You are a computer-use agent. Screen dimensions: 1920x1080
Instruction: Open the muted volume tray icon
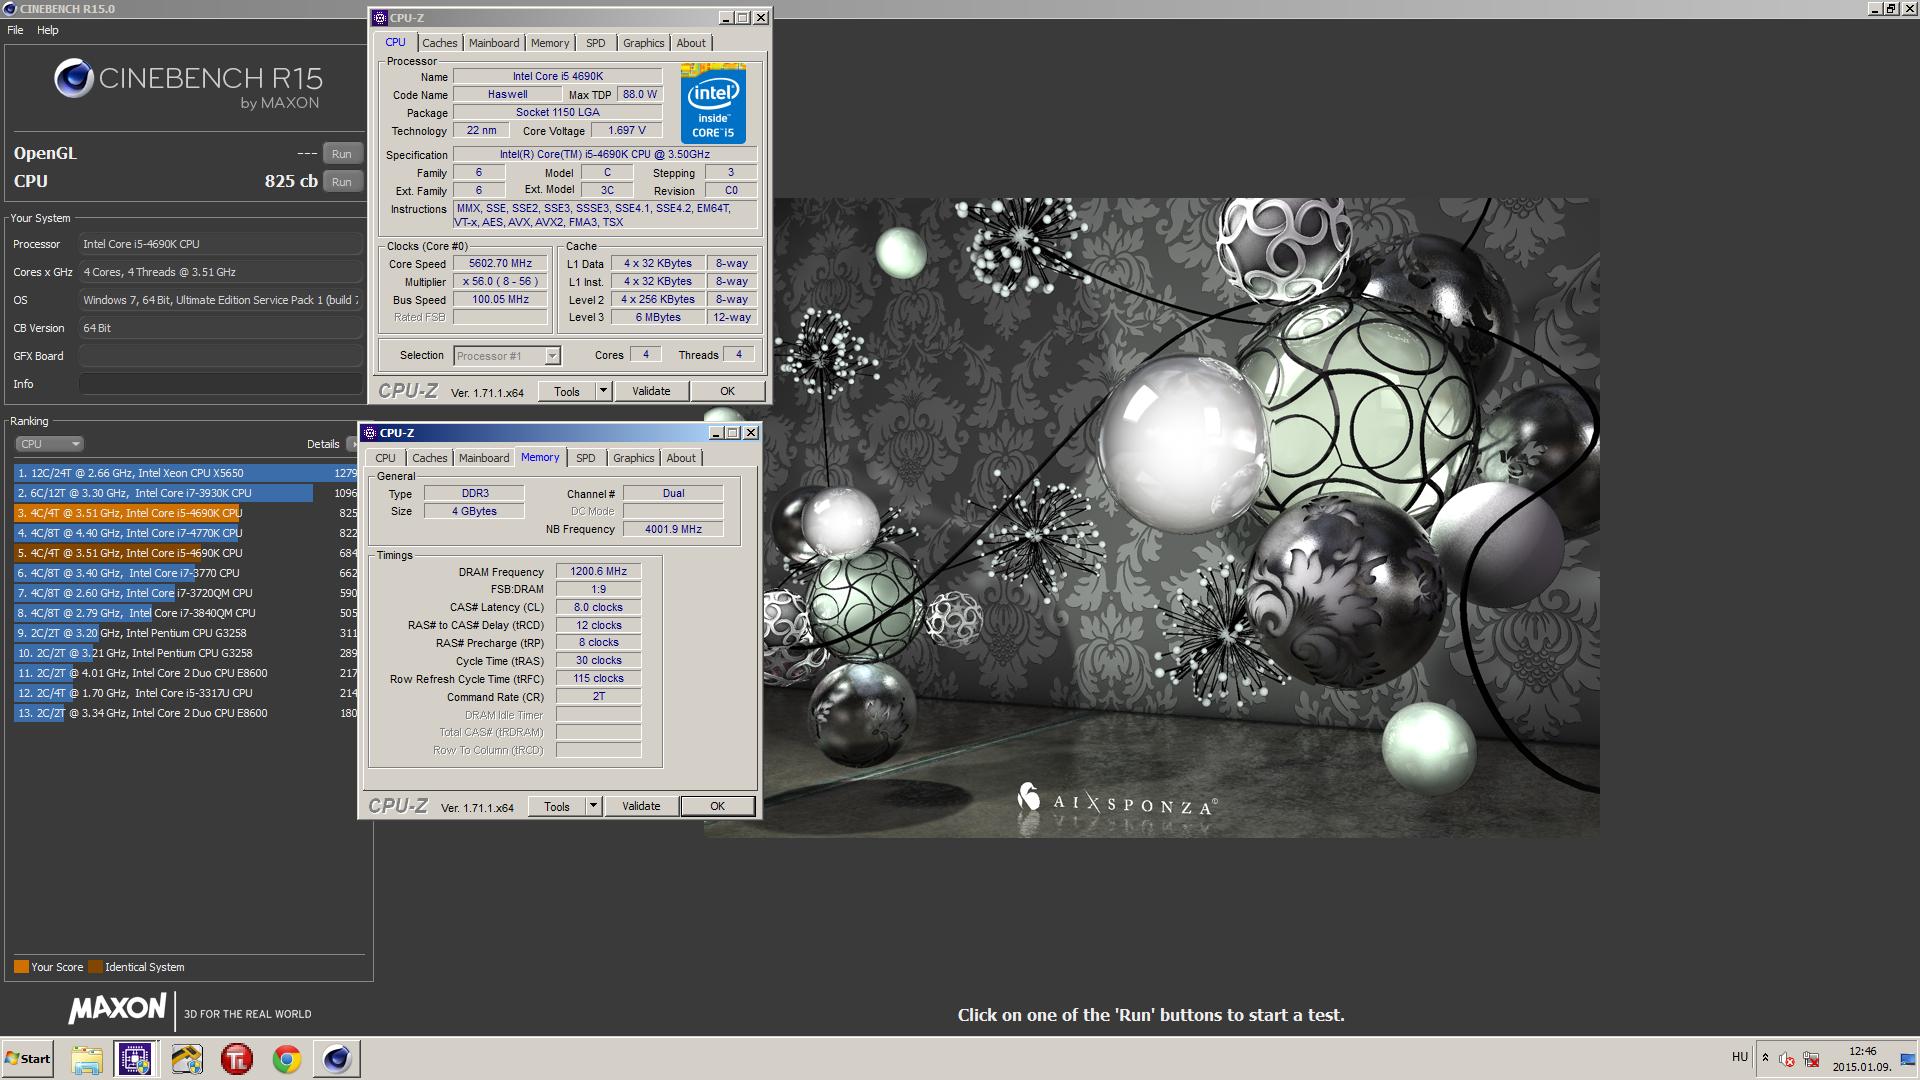pos(1787,1059)
